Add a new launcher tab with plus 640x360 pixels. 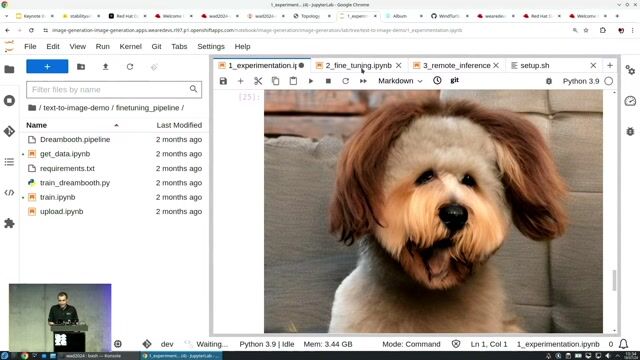click(610, 65)
